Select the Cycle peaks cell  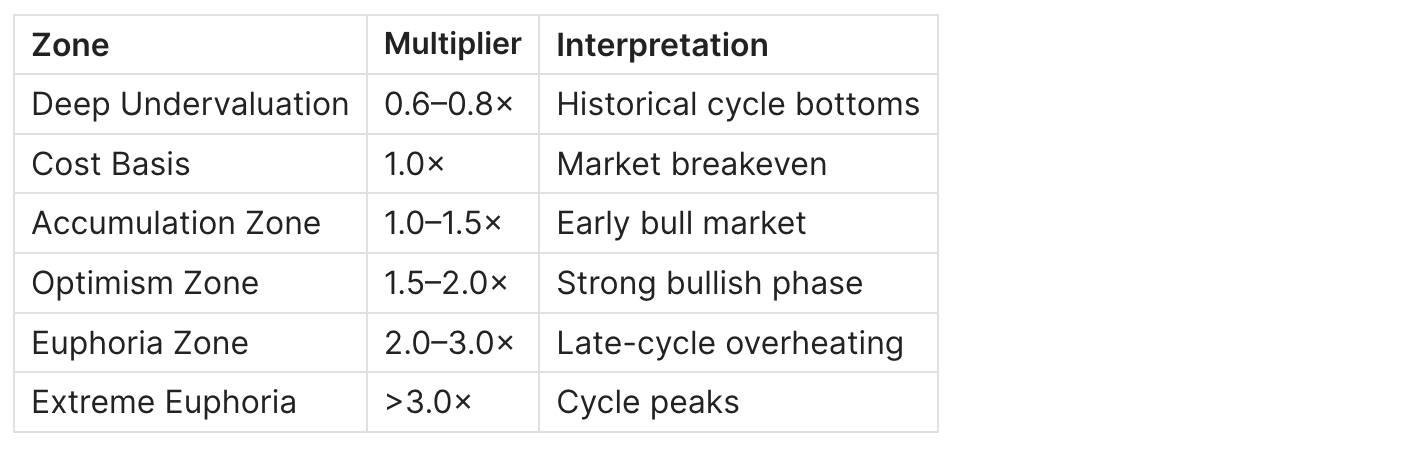(x=647, y=402)
